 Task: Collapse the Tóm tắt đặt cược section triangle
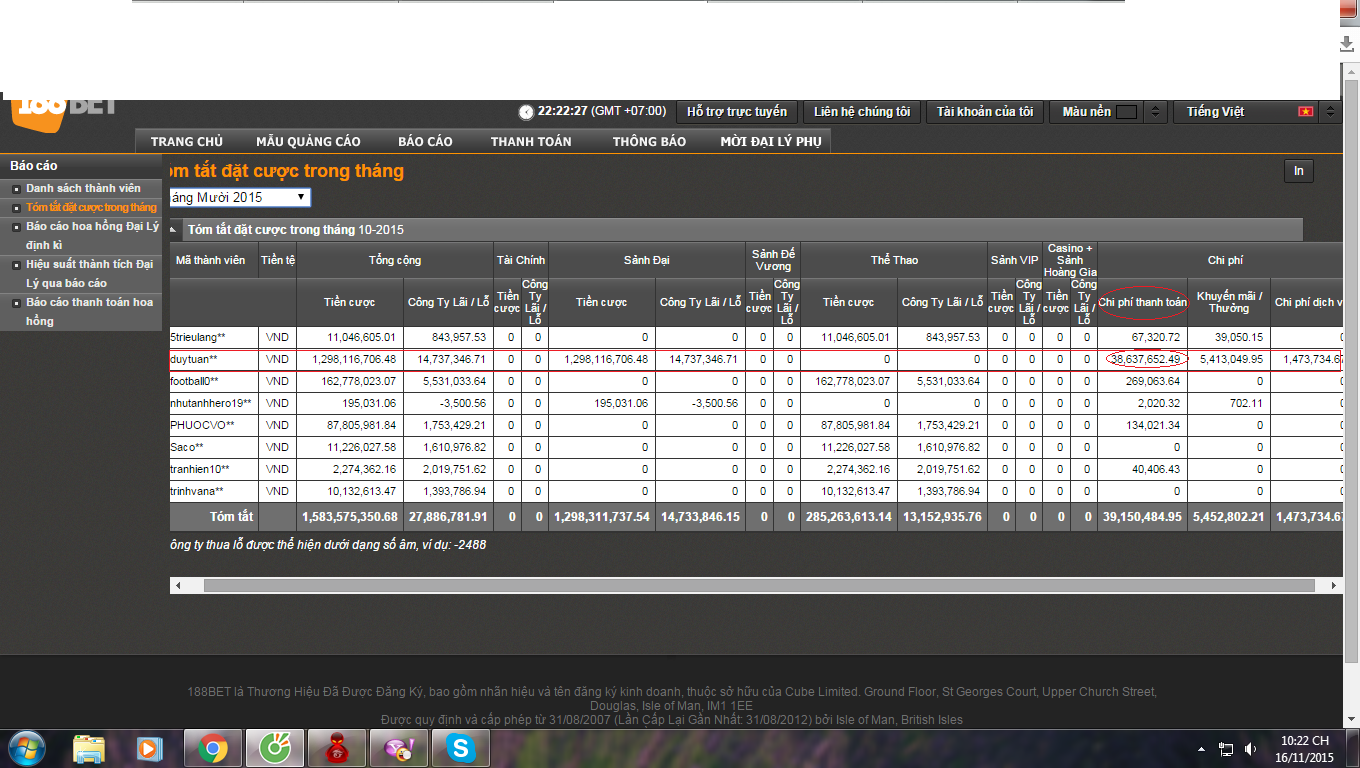[175, 230]
